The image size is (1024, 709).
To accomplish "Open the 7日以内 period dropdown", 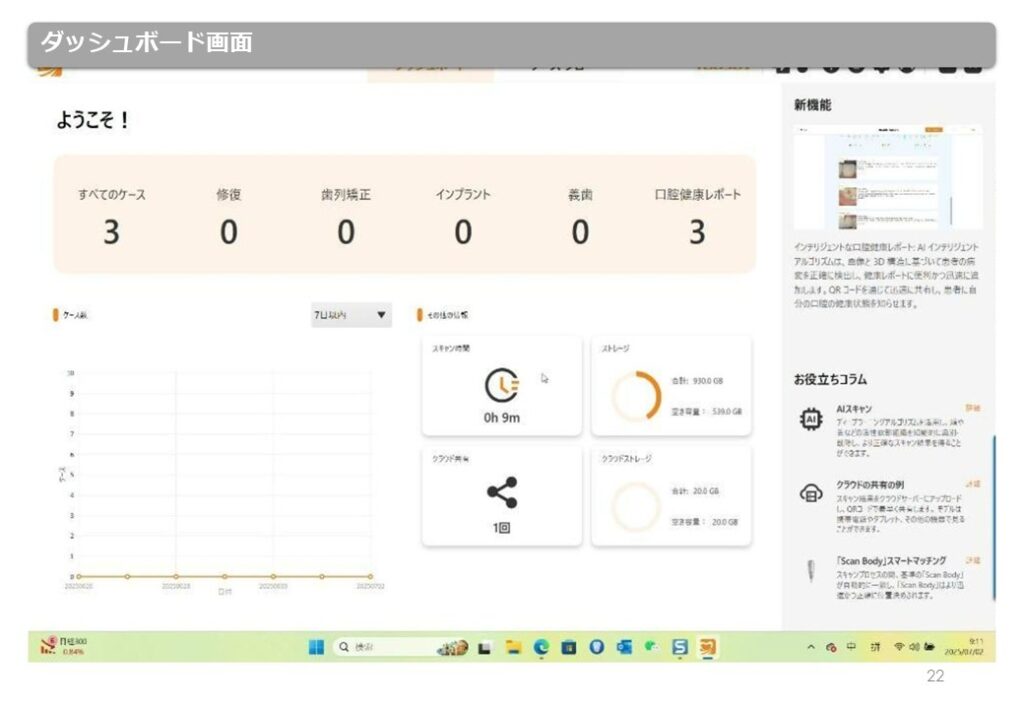I will (x=350, y=316).
